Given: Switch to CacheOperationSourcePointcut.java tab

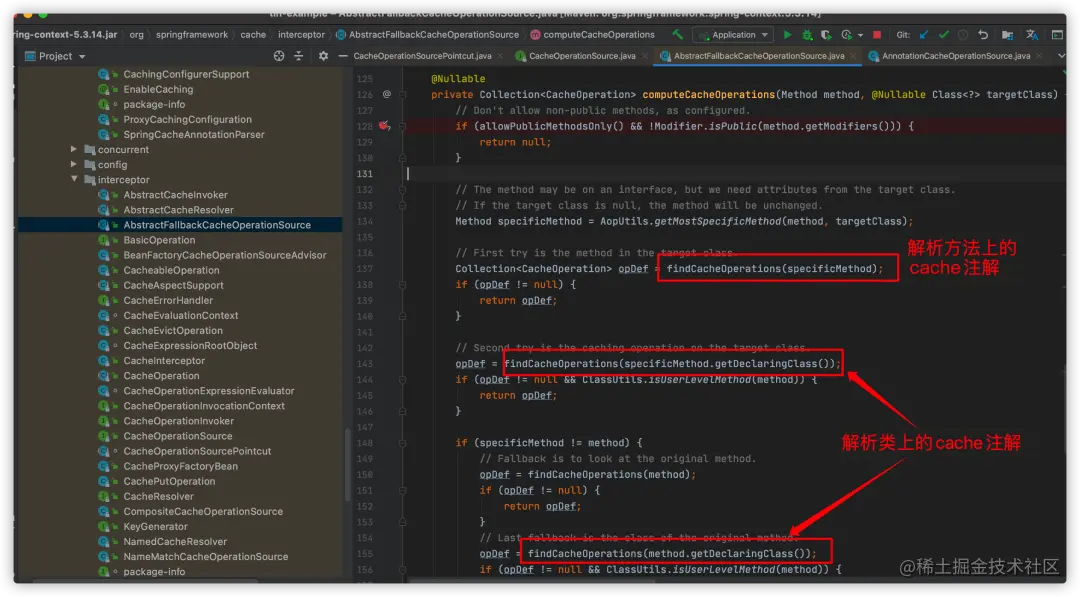Looking at the screenshot, I should pyautogui.click(x=422, y=56).
